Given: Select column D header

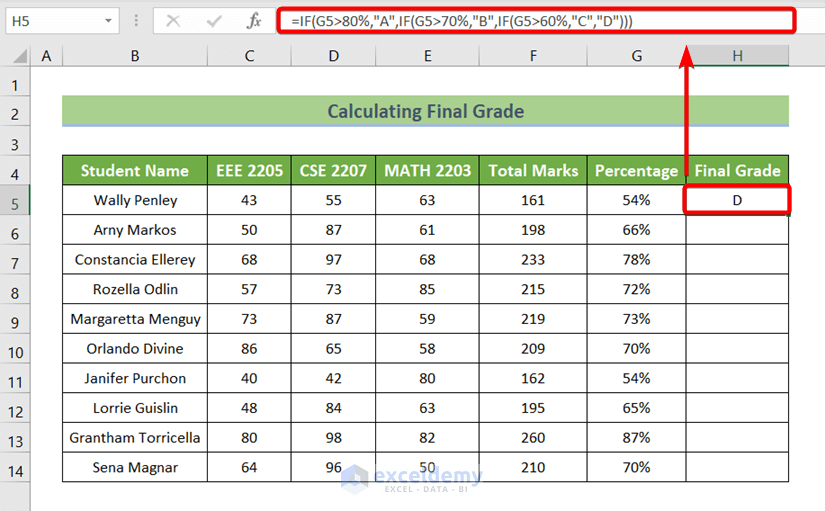Looking at the screenshot, I should point(334,56).
